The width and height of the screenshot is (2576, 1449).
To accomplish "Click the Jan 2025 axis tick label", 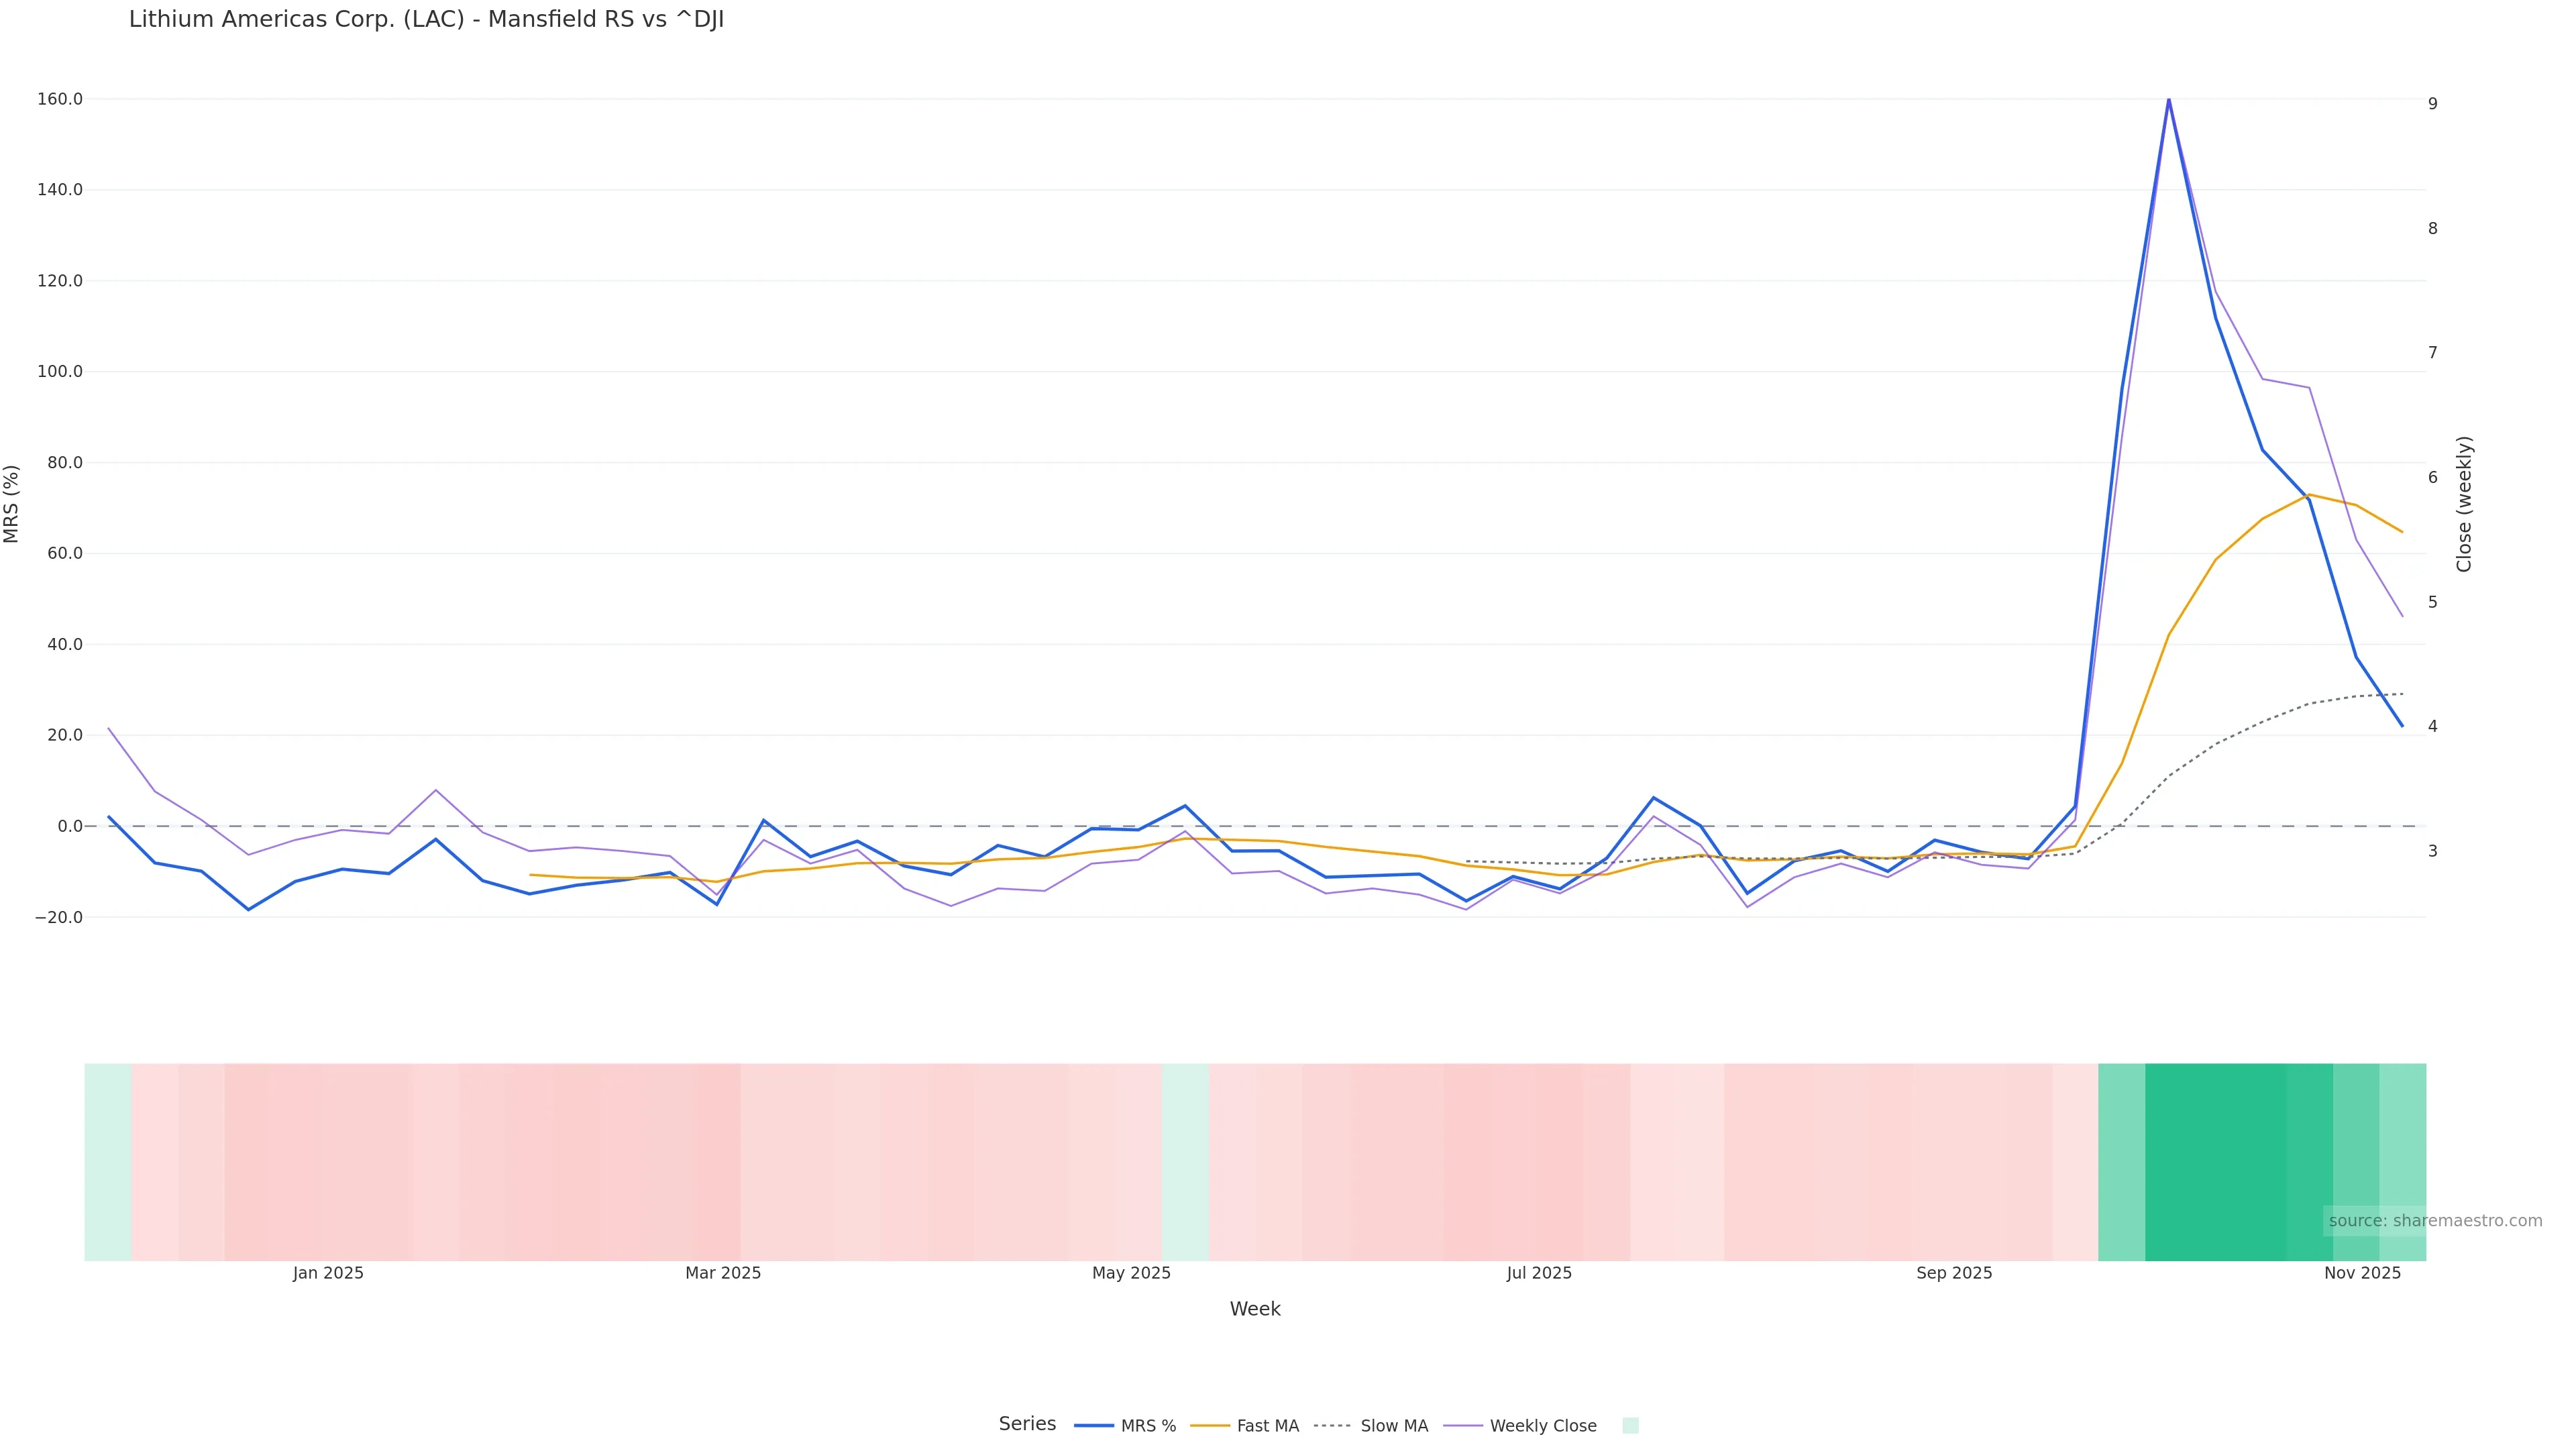I will coord(328,1273).
